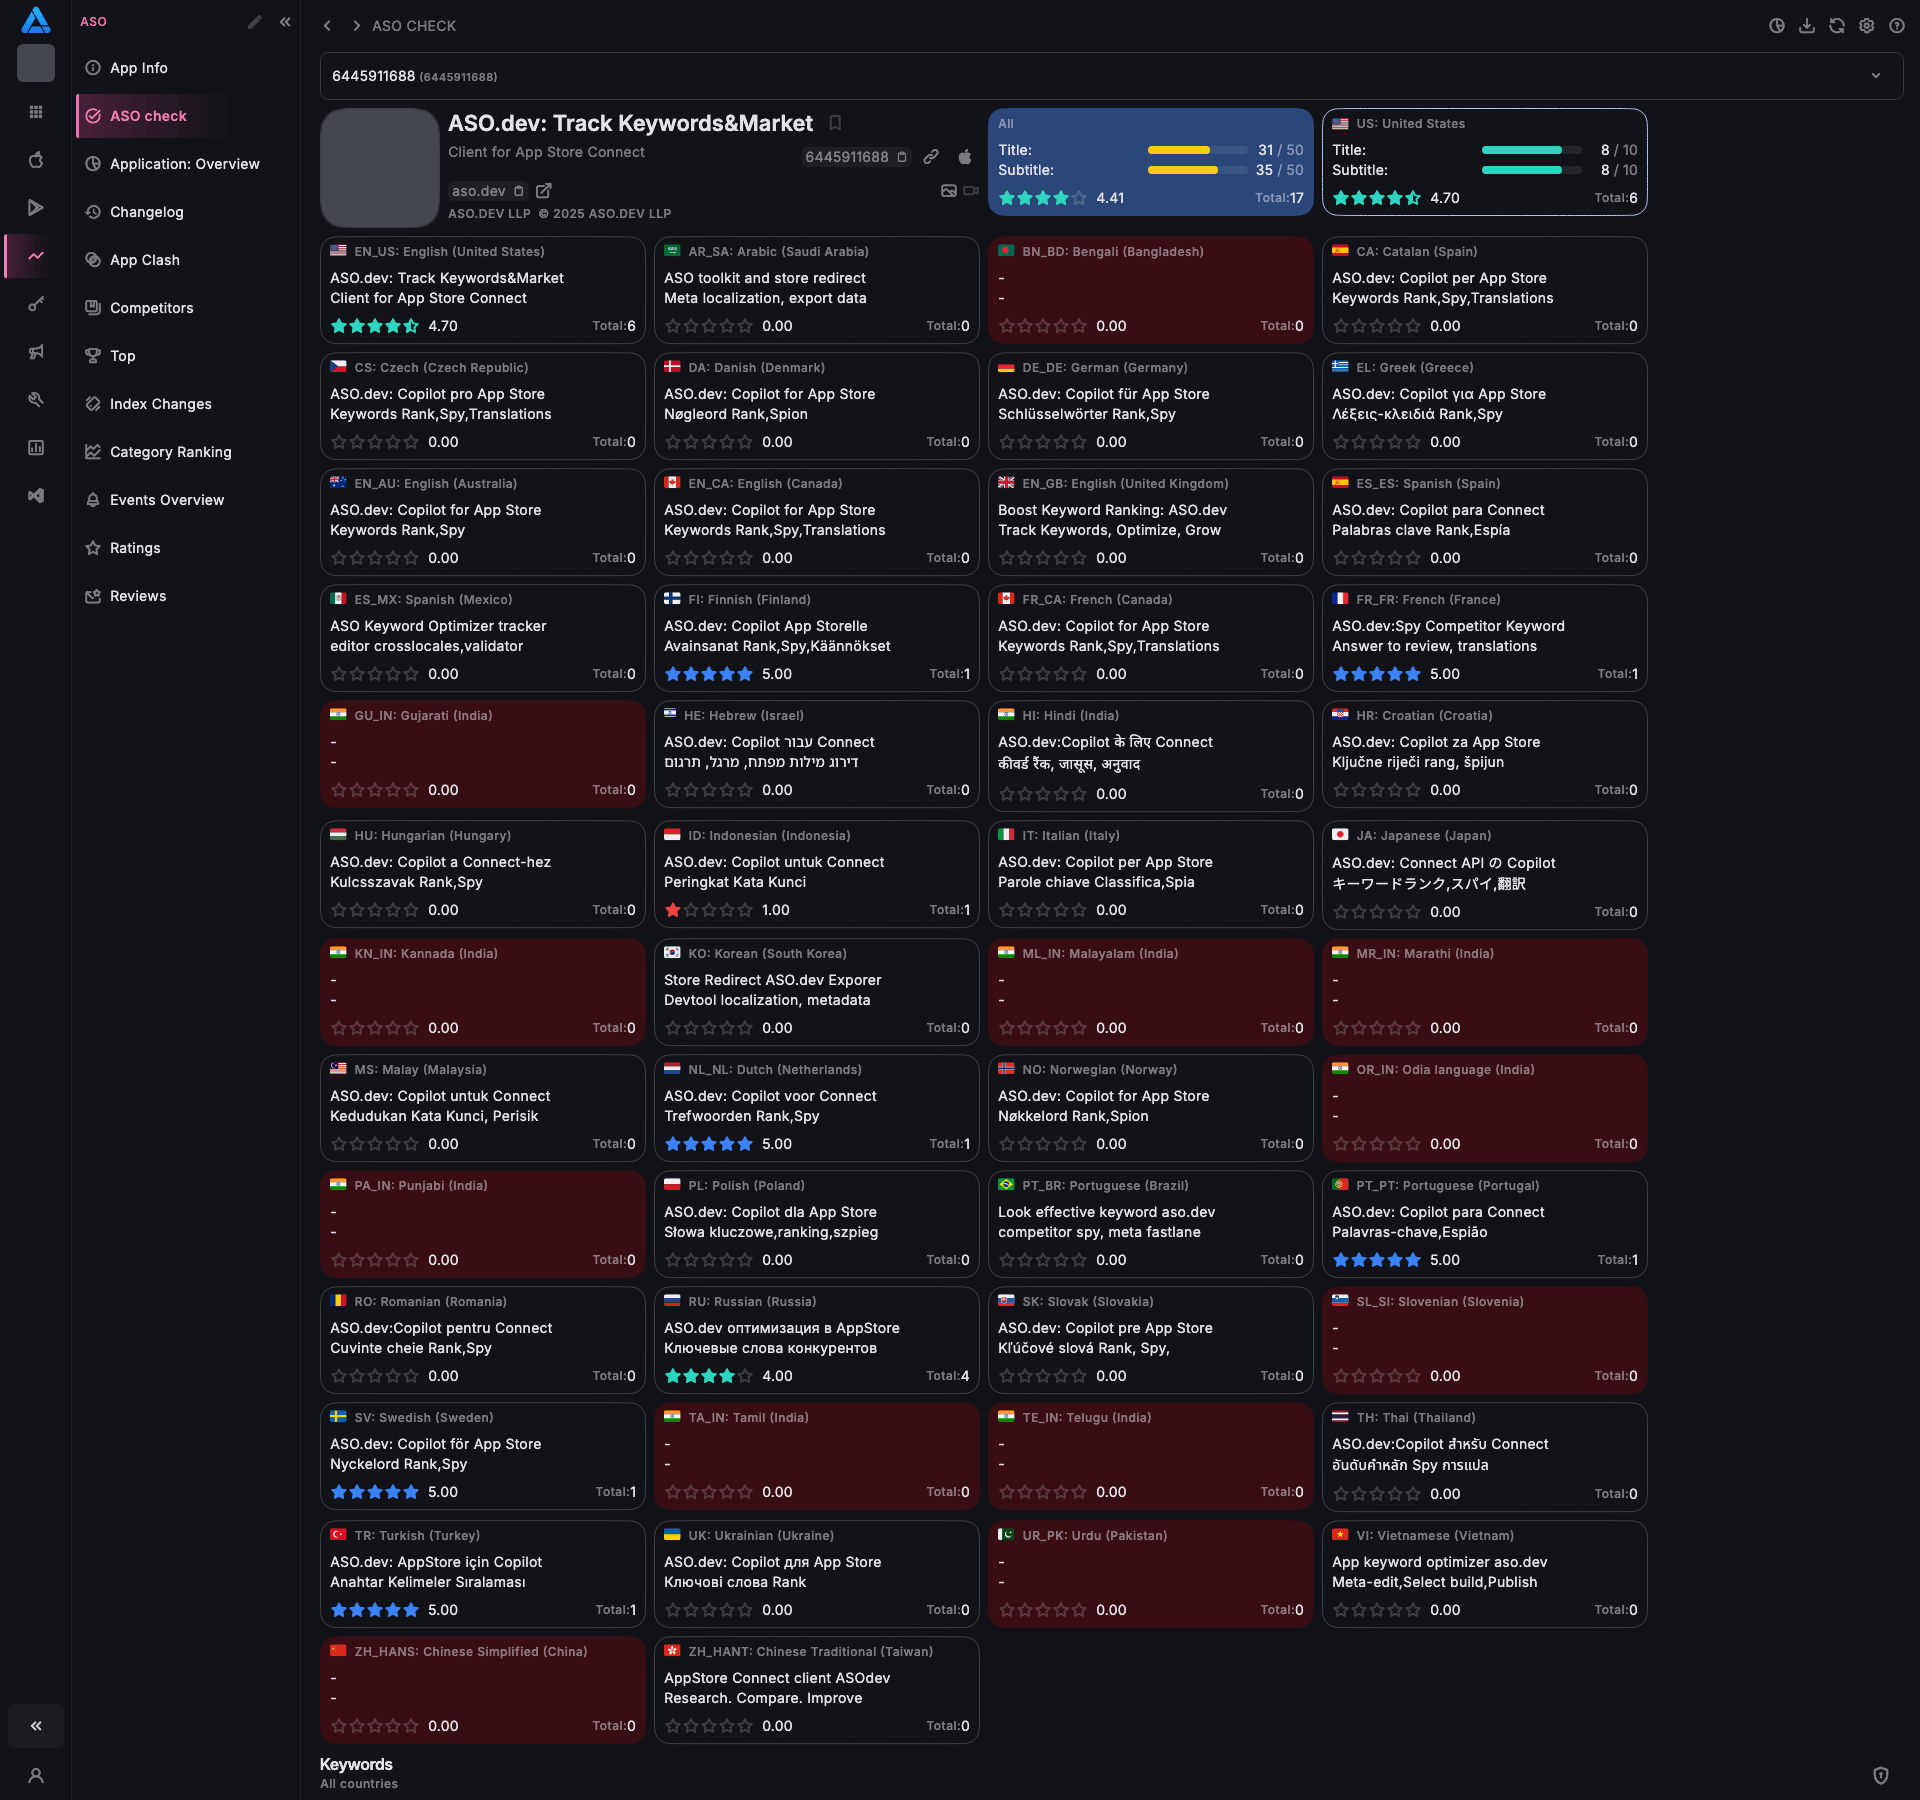Open the keywords key icon in left rail

point(36,304)
